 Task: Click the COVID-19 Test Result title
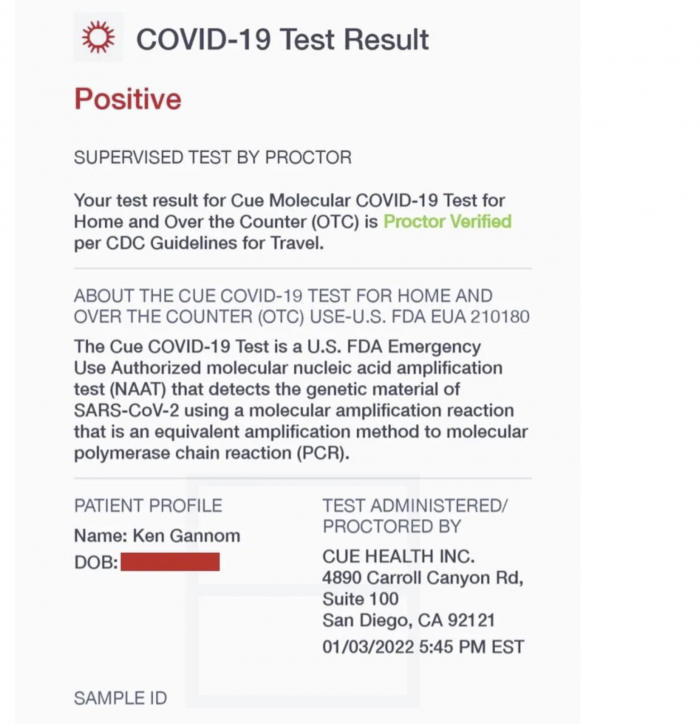click(x=282, y=39)
